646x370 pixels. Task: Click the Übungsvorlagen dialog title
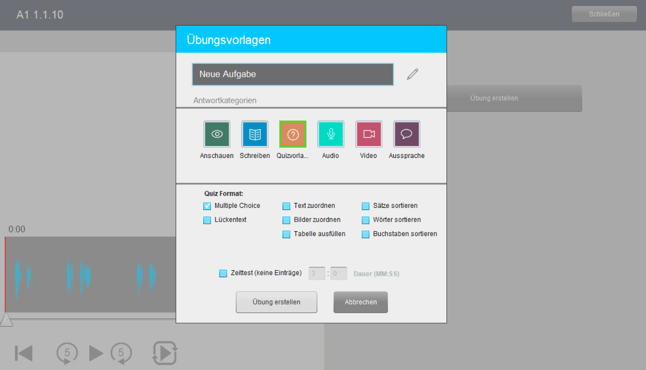229,40
